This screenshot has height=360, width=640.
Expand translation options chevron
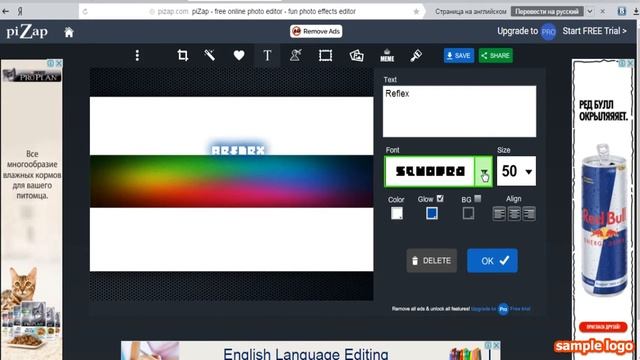tap(590, 11)
